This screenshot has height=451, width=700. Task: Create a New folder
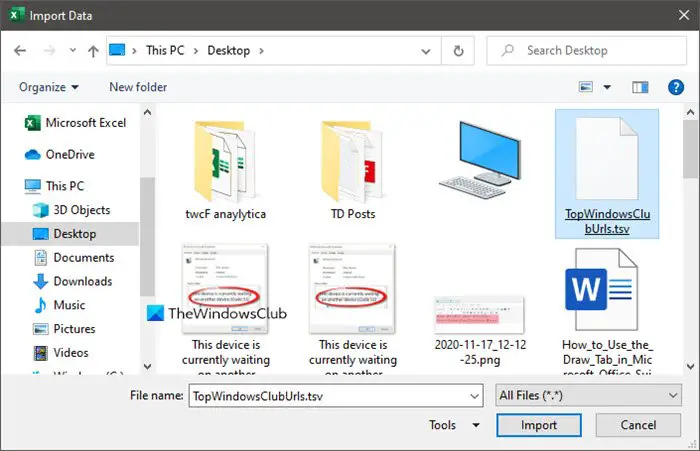[138, 87]
